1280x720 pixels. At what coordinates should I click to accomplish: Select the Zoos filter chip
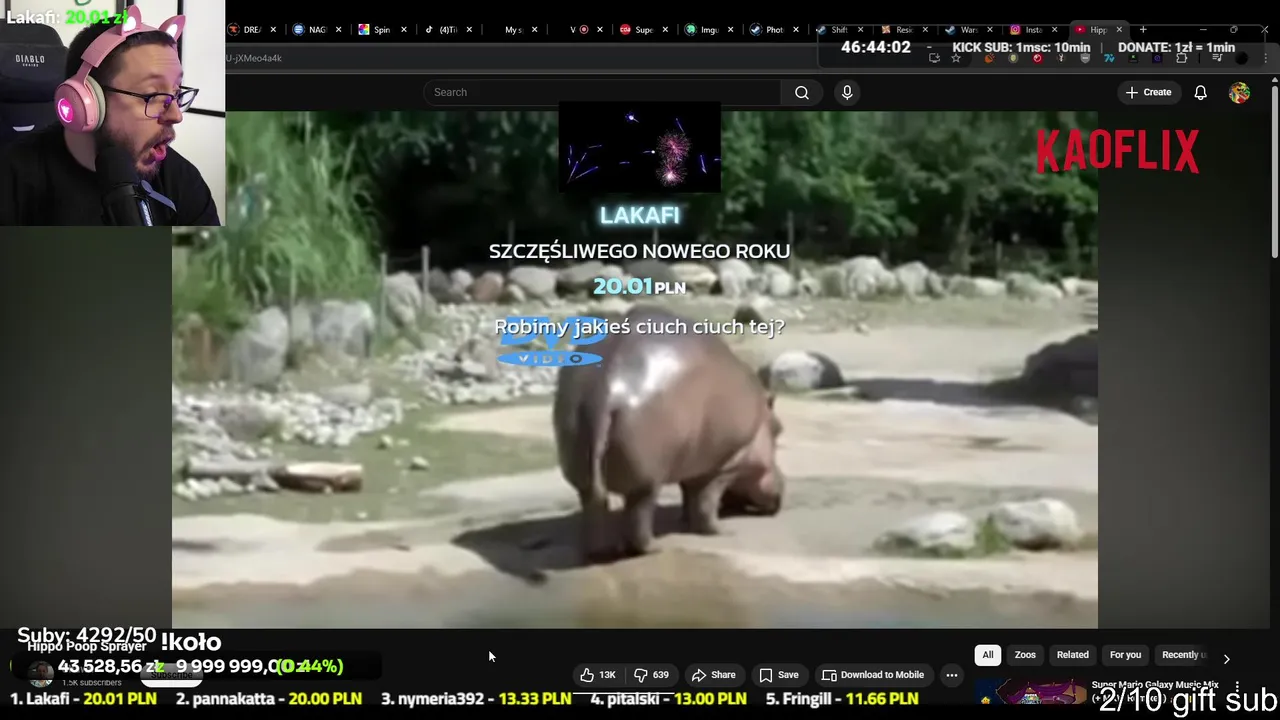click(1025, 655)
